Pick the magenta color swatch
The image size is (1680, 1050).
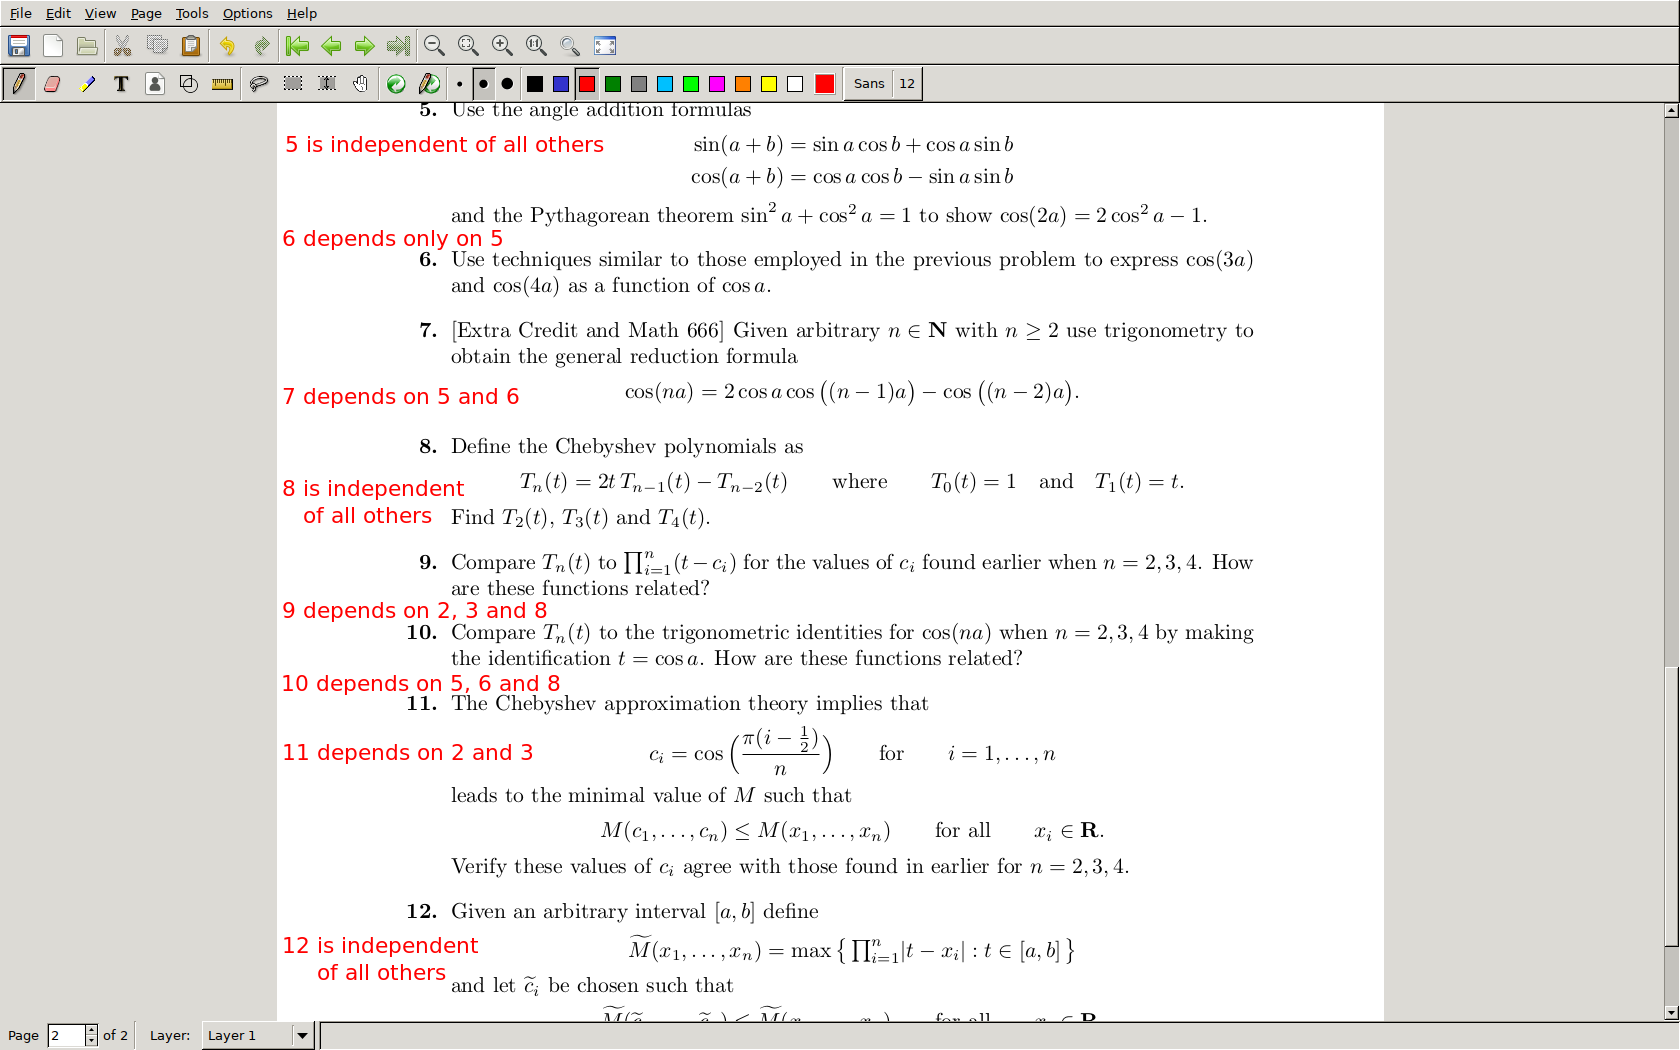[x=717, y=84]
